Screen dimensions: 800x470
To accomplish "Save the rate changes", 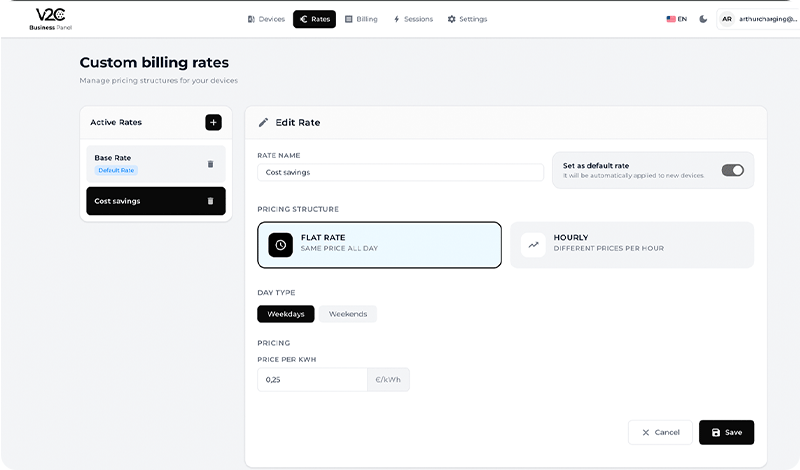I will click(x=726, y=432).
